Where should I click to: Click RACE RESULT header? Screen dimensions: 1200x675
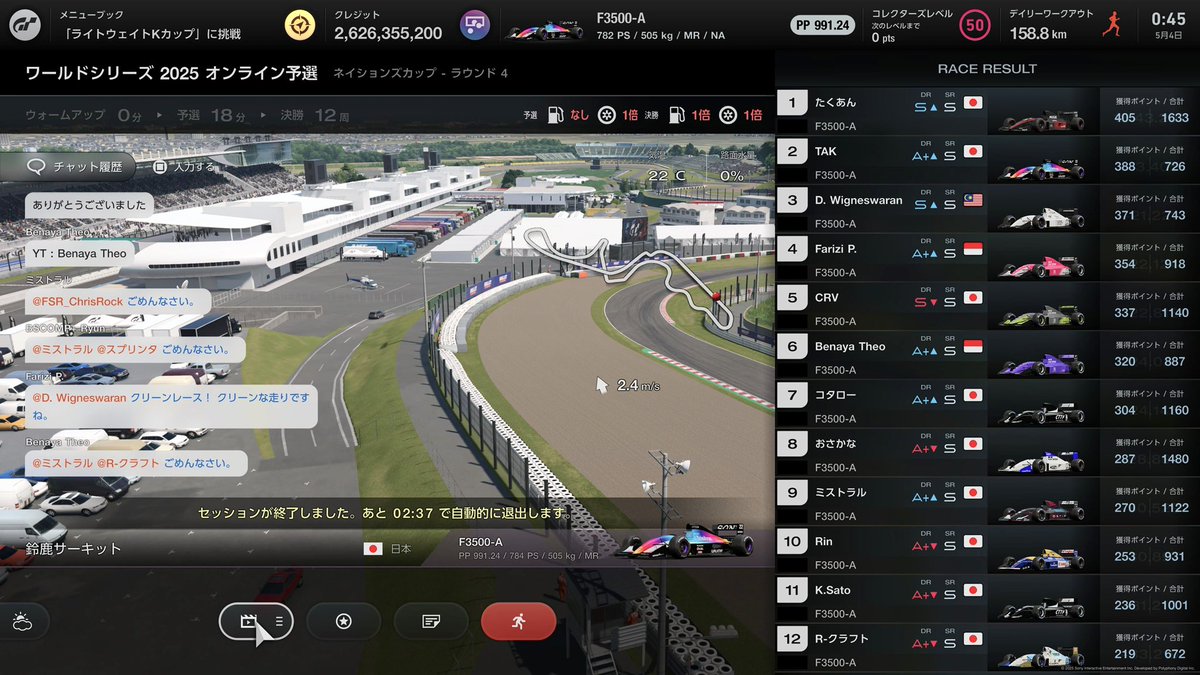coord(987,69)
